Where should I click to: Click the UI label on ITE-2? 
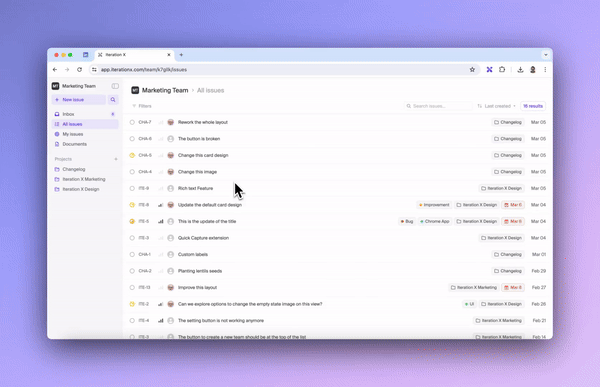[x=469, y=304]
